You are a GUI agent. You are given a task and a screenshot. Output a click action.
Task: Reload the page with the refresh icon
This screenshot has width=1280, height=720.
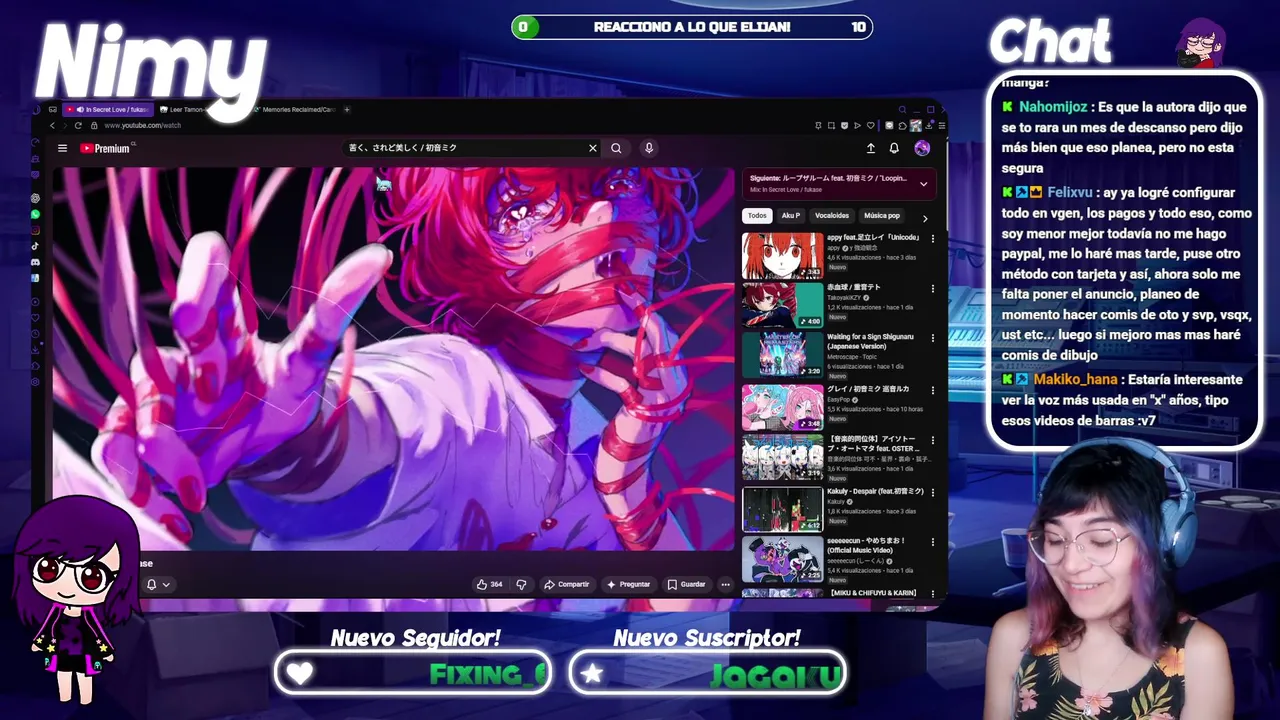click(x=78, y=125)
